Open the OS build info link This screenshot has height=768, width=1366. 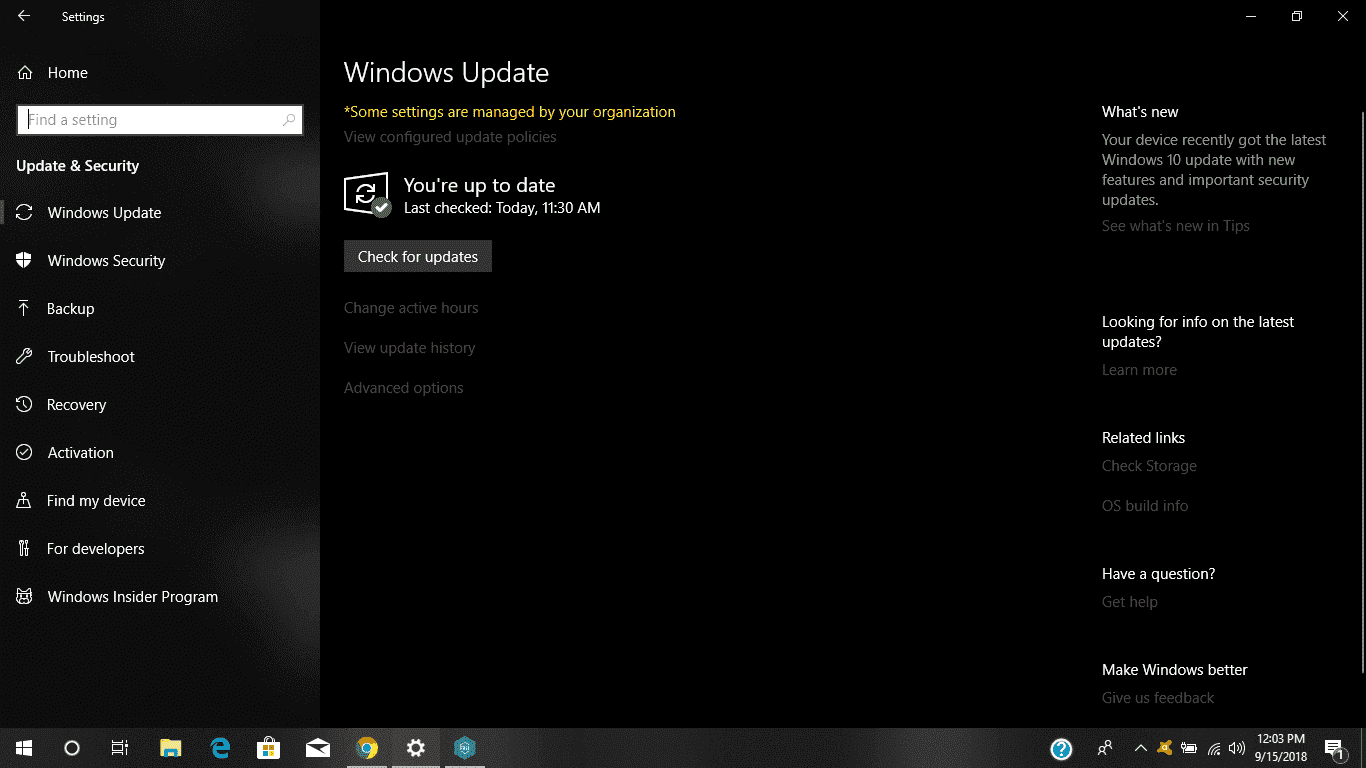coord(1145,506)
